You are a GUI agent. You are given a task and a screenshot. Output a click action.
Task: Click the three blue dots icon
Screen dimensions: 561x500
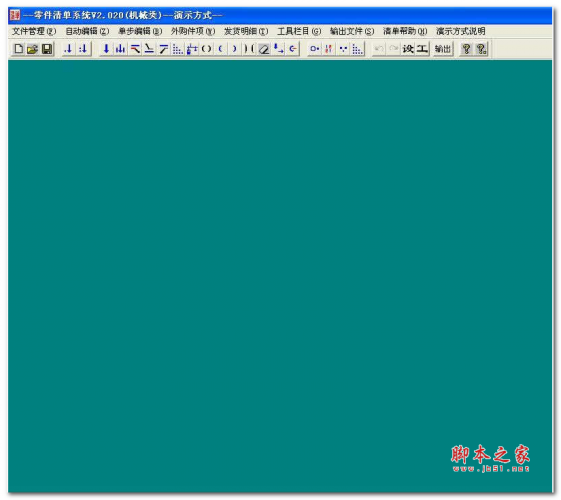[343, 49]
